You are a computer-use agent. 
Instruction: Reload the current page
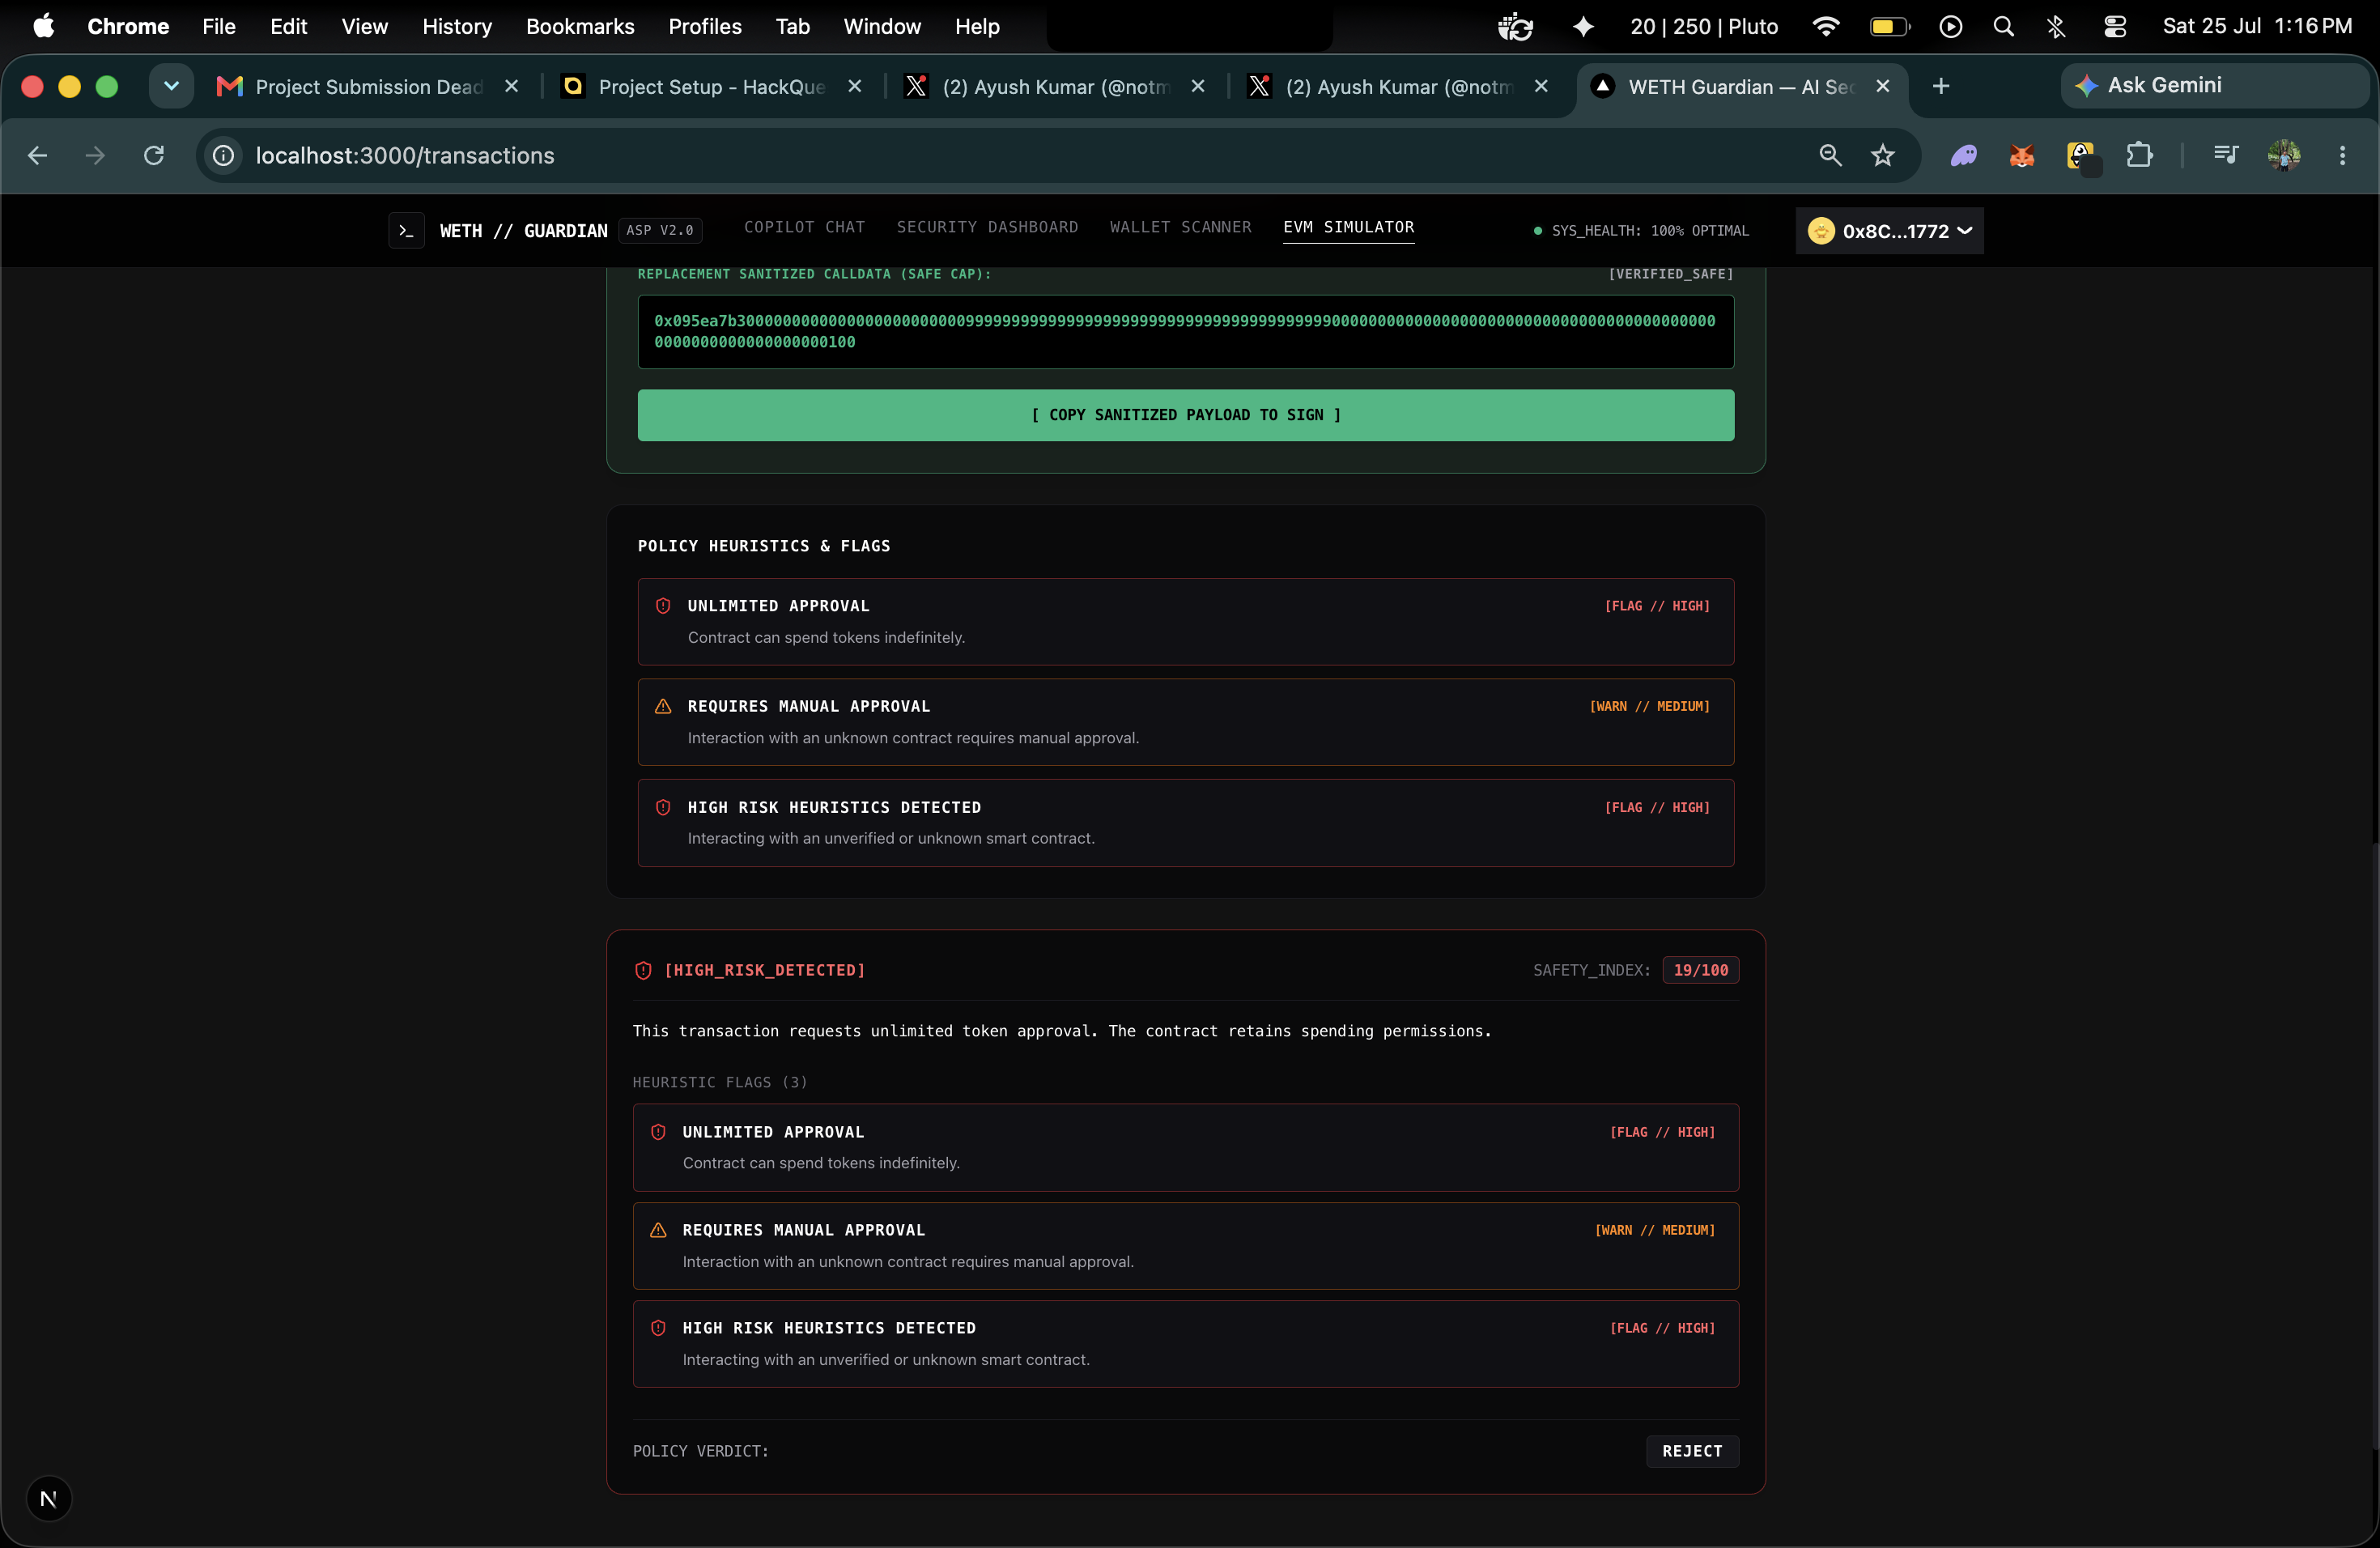(154, 155)
